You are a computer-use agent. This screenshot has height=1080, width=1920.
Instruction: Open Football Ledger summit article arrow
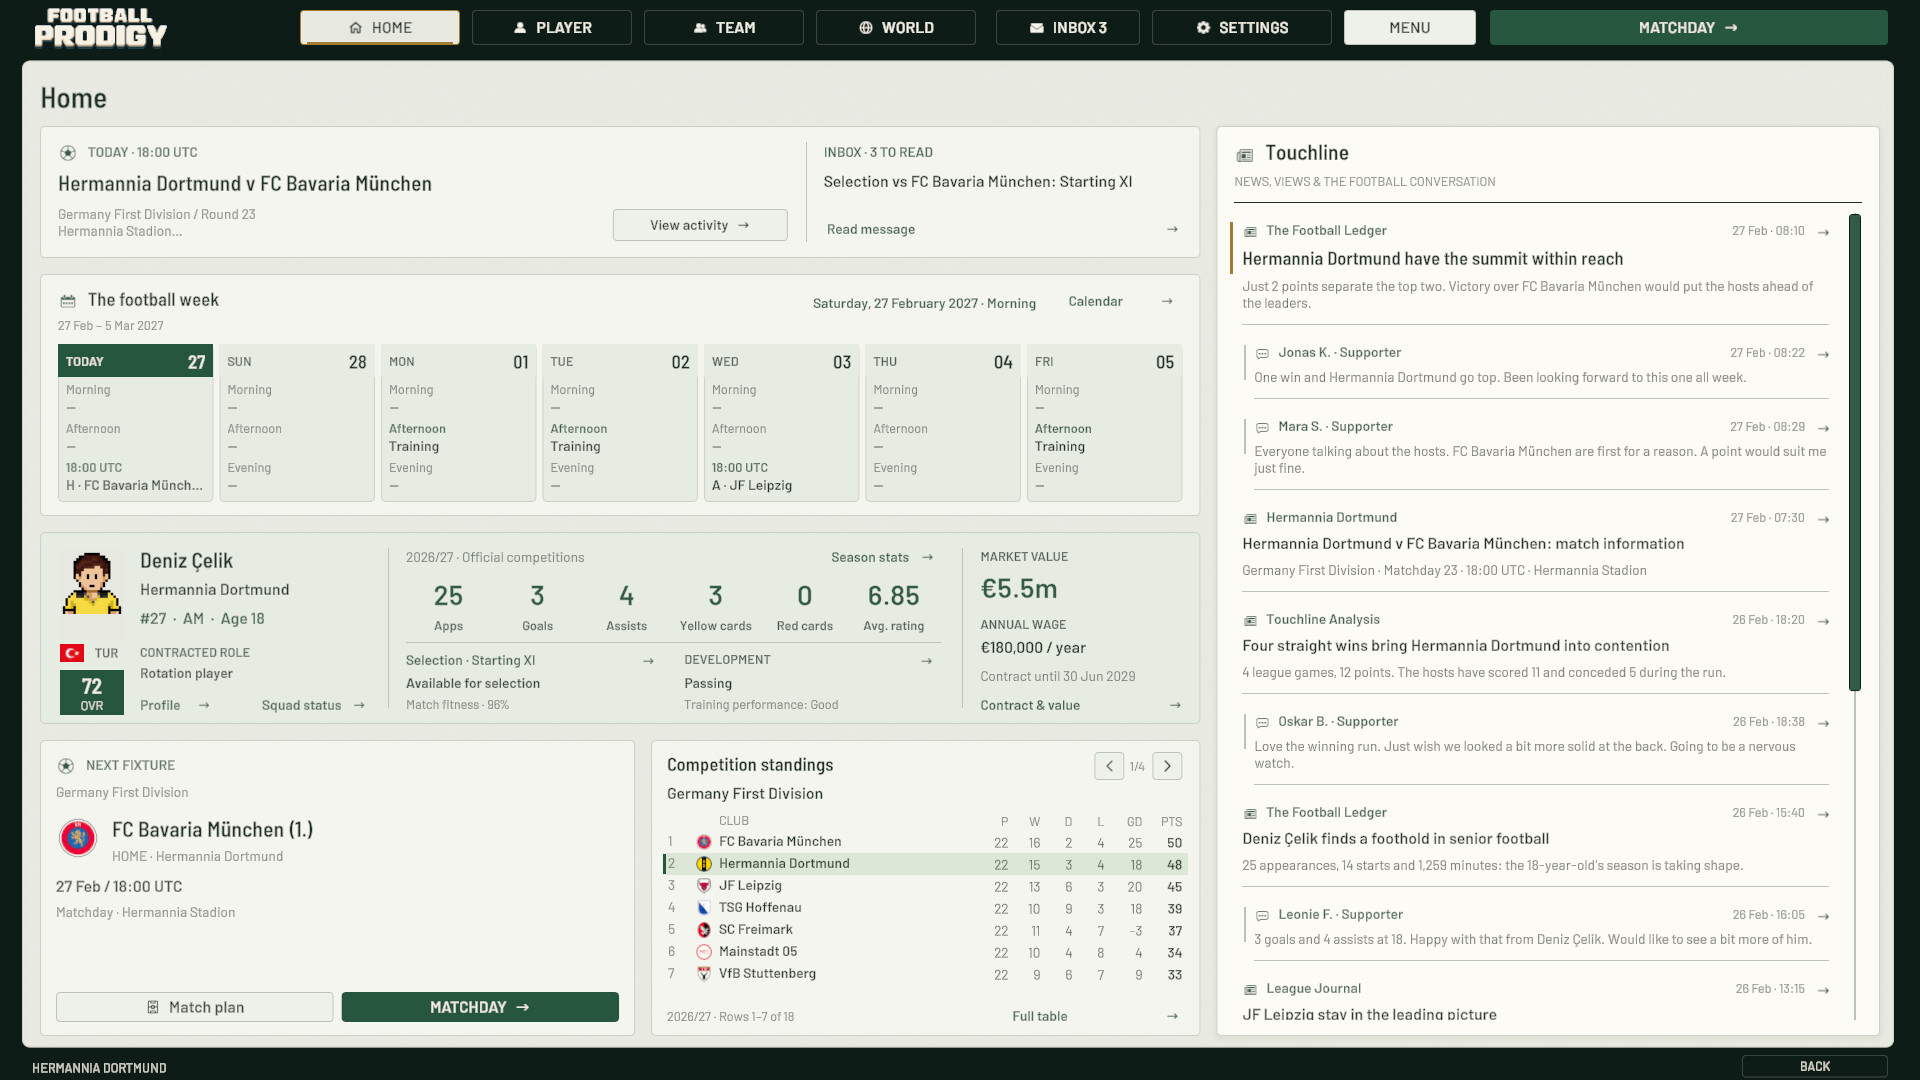(1823, 232)
